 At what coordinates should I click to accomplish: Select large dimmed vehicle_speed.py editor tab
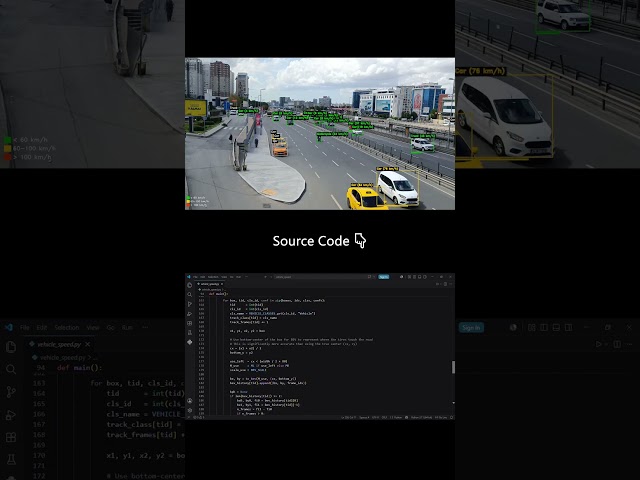click(59, 344)
